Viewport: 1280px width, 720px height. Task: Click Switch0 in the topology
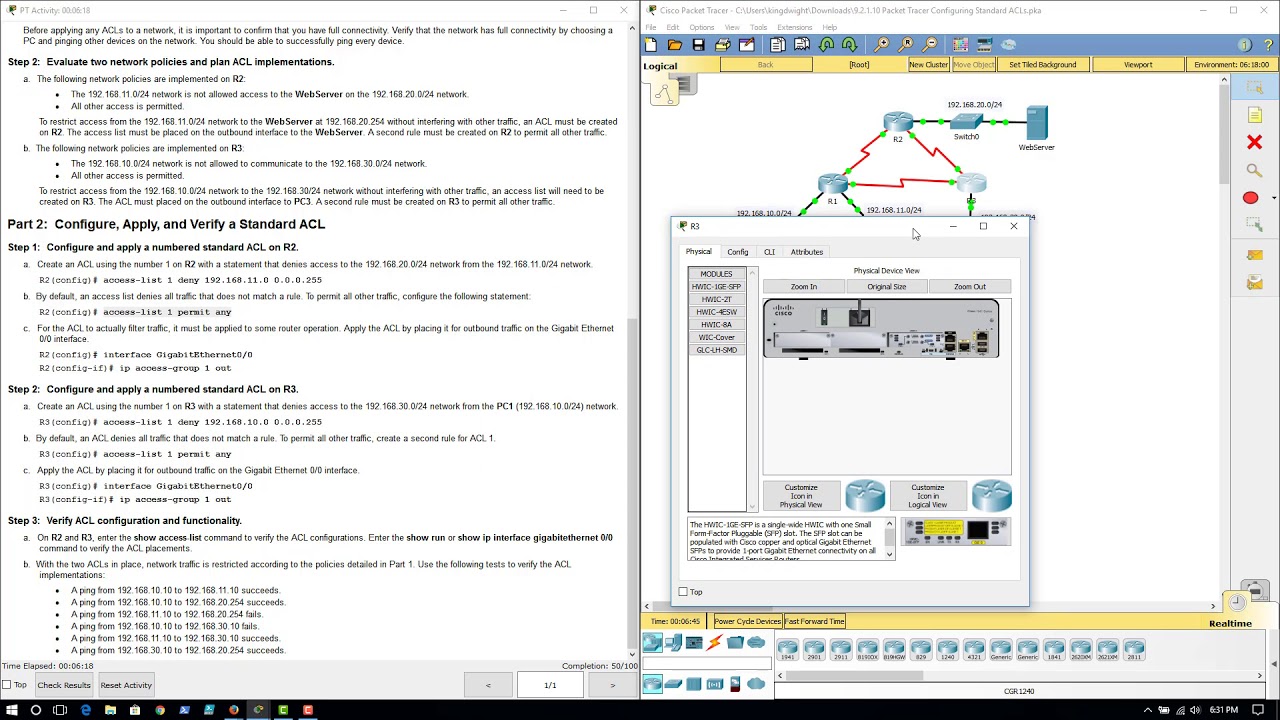click(966, 121)
